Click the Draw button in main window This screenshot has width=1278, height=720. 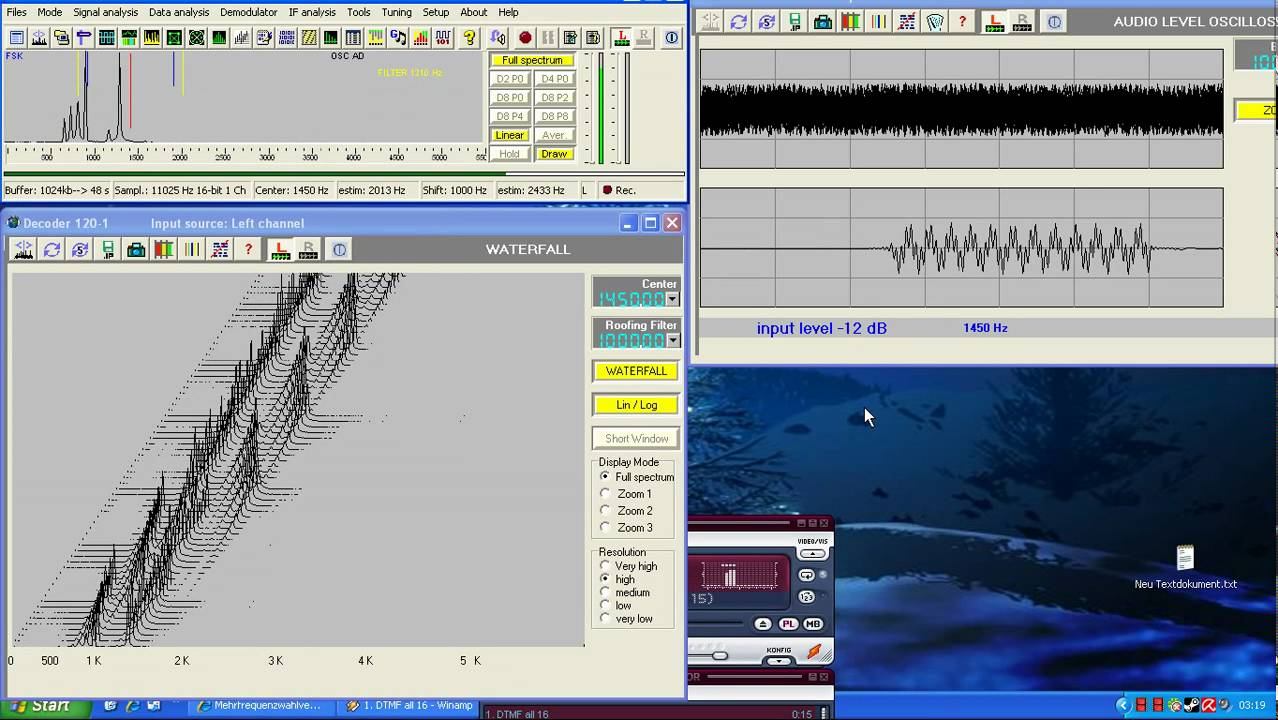point(554,154)
